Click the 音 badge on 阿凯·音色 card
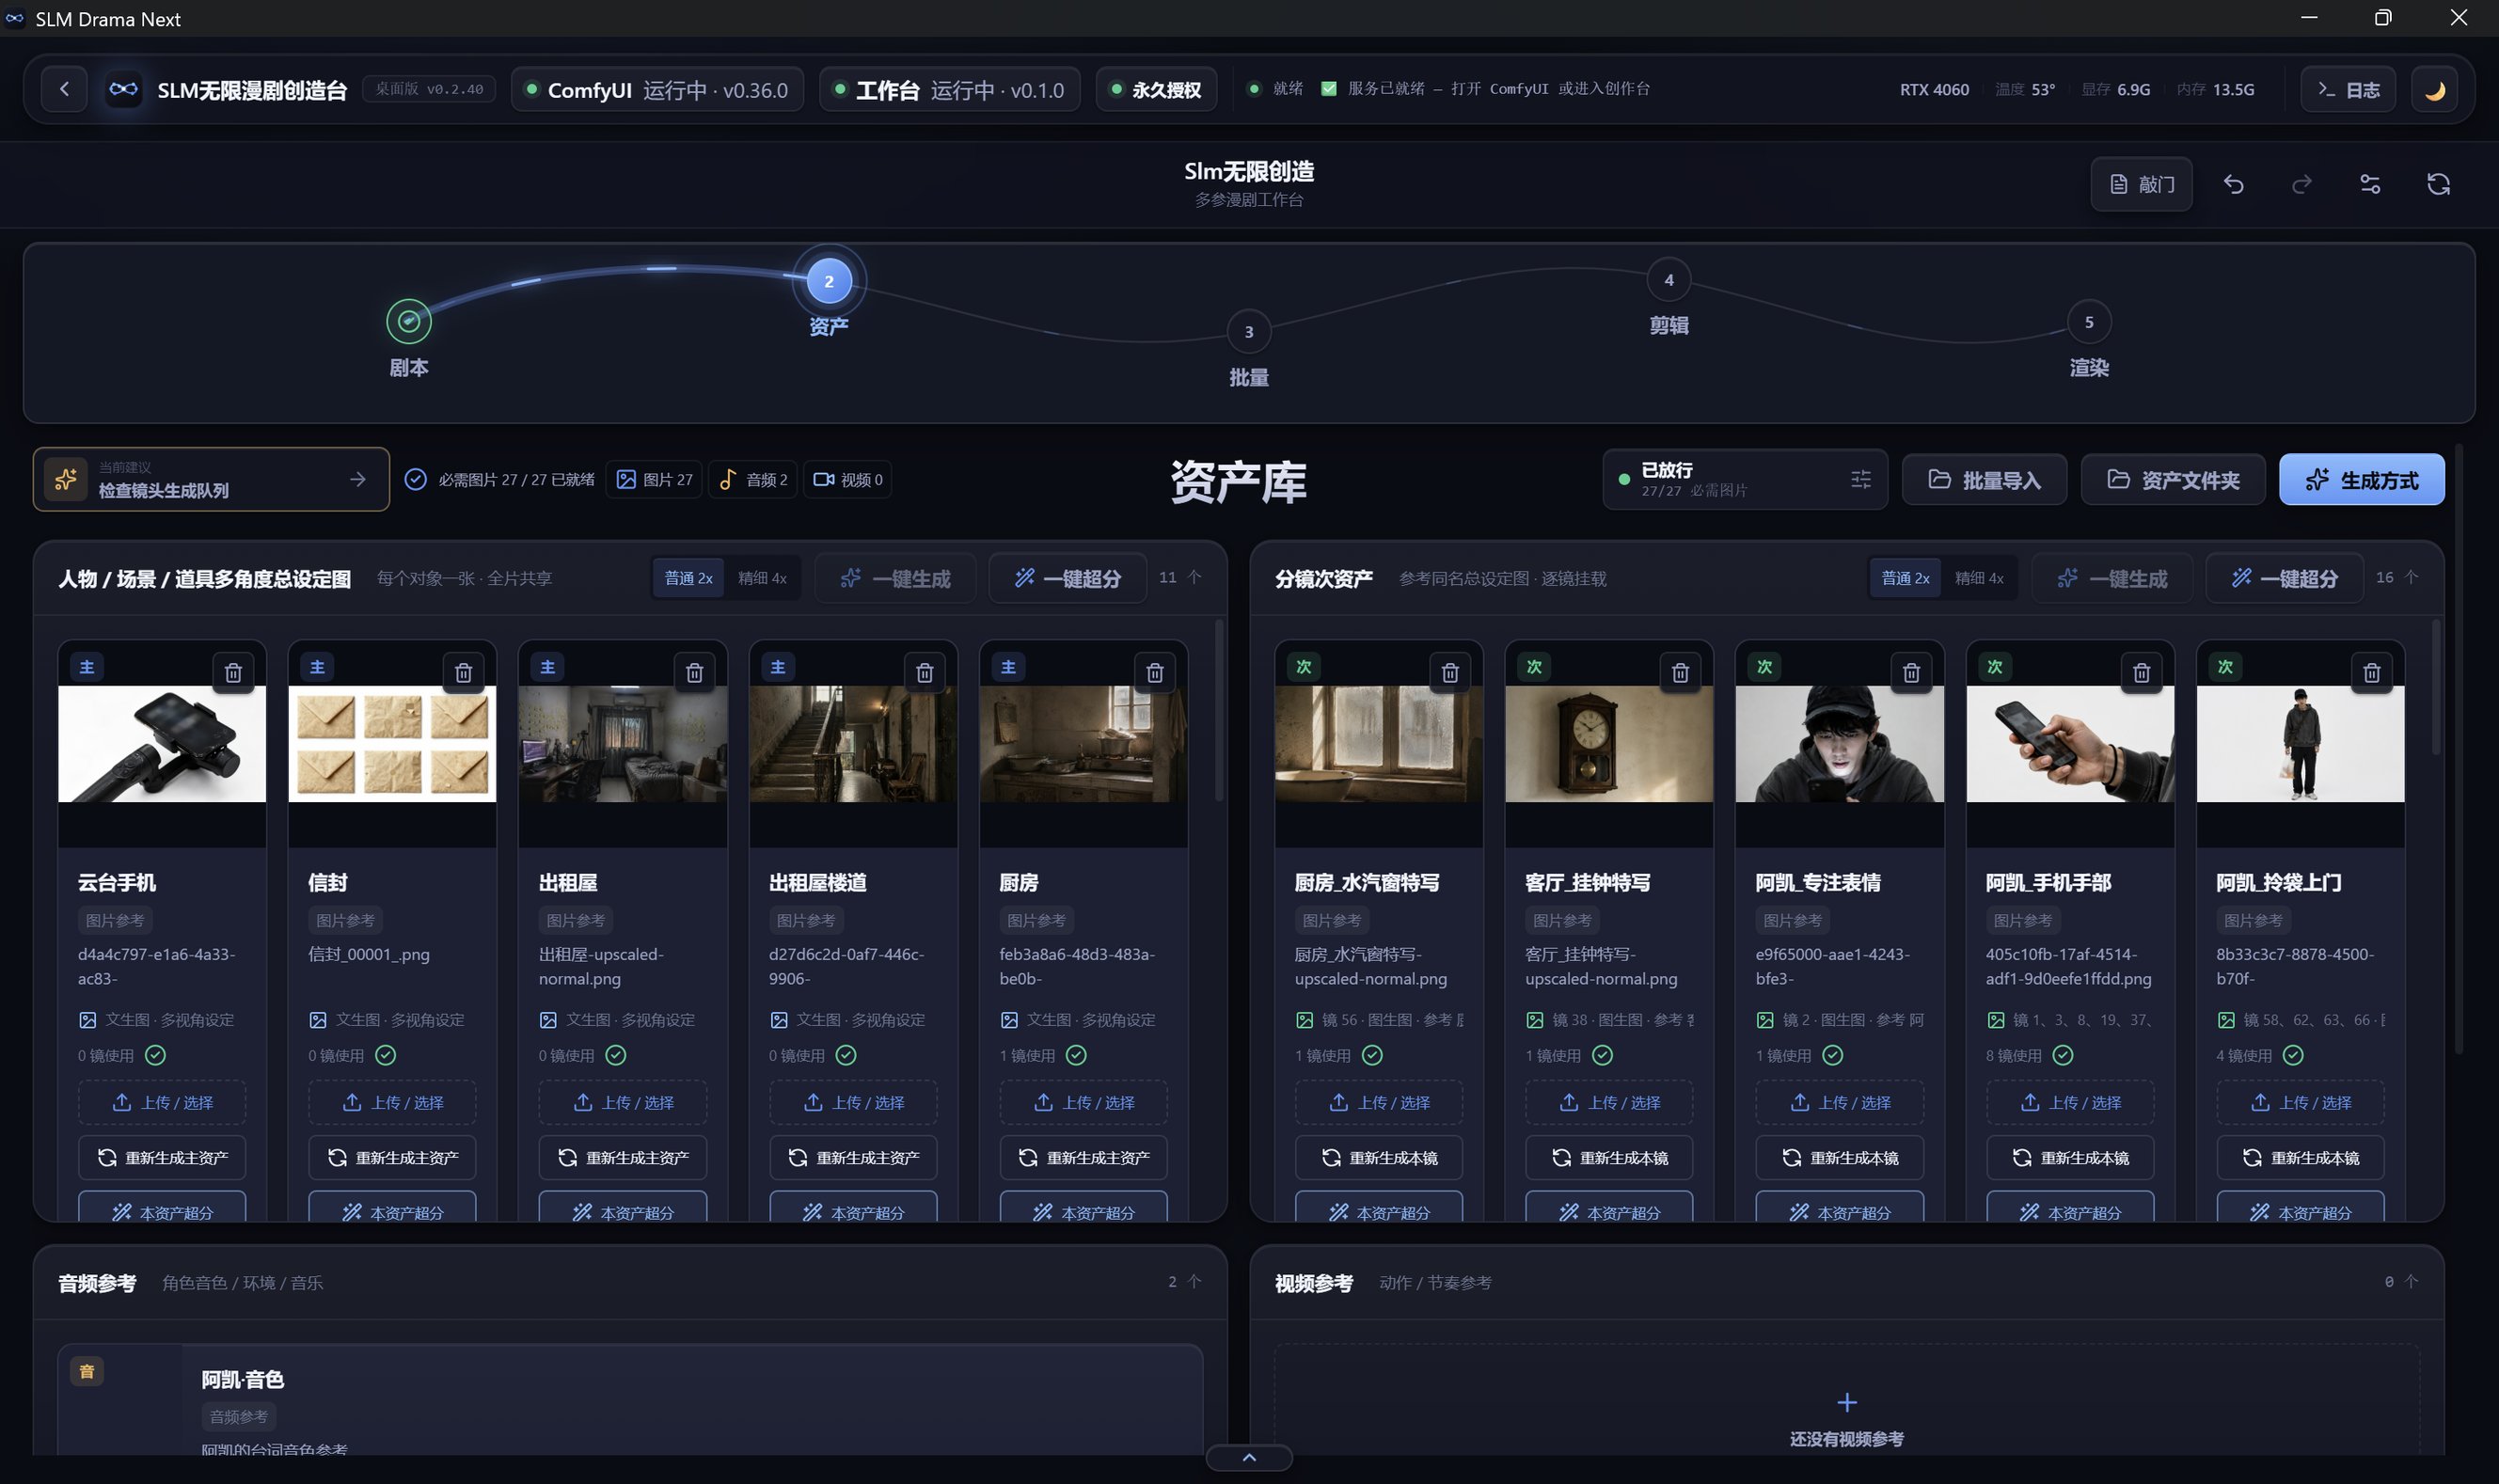Image resolution: width=2499 pixels, height=1484 pixels. (87, 1371)
